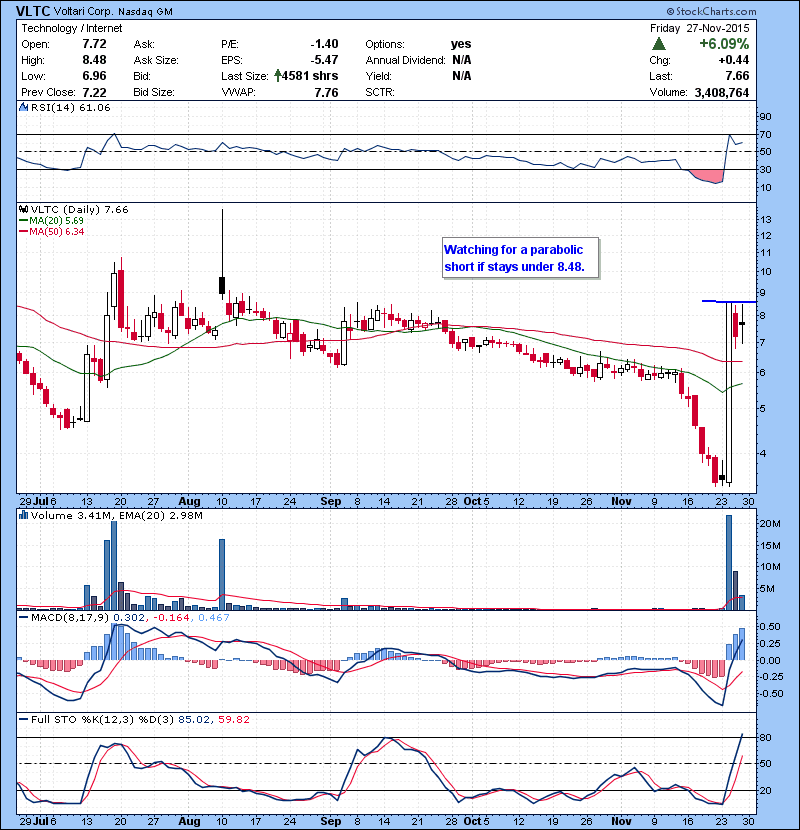Click the Open value 7.72
800x830 pixels.
[x=94, y=44]
